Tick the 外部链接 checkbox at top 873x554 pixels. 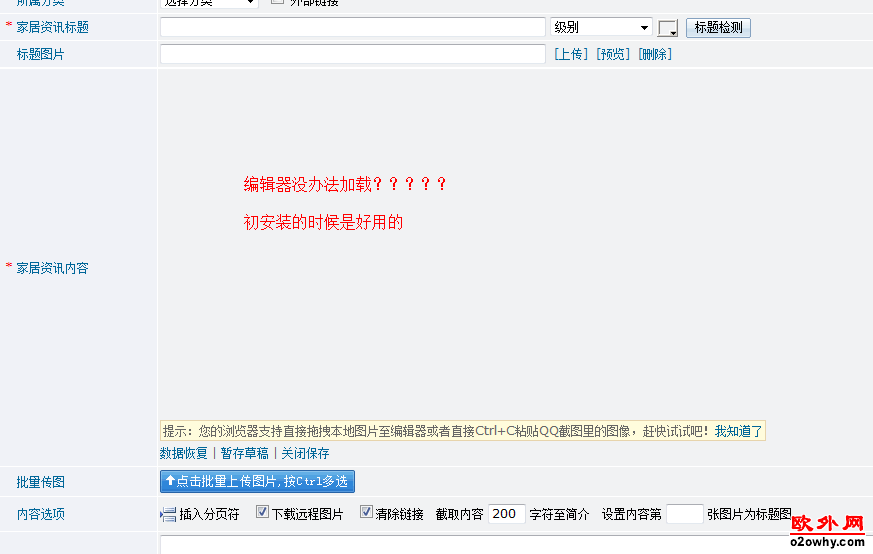(278, 2)
